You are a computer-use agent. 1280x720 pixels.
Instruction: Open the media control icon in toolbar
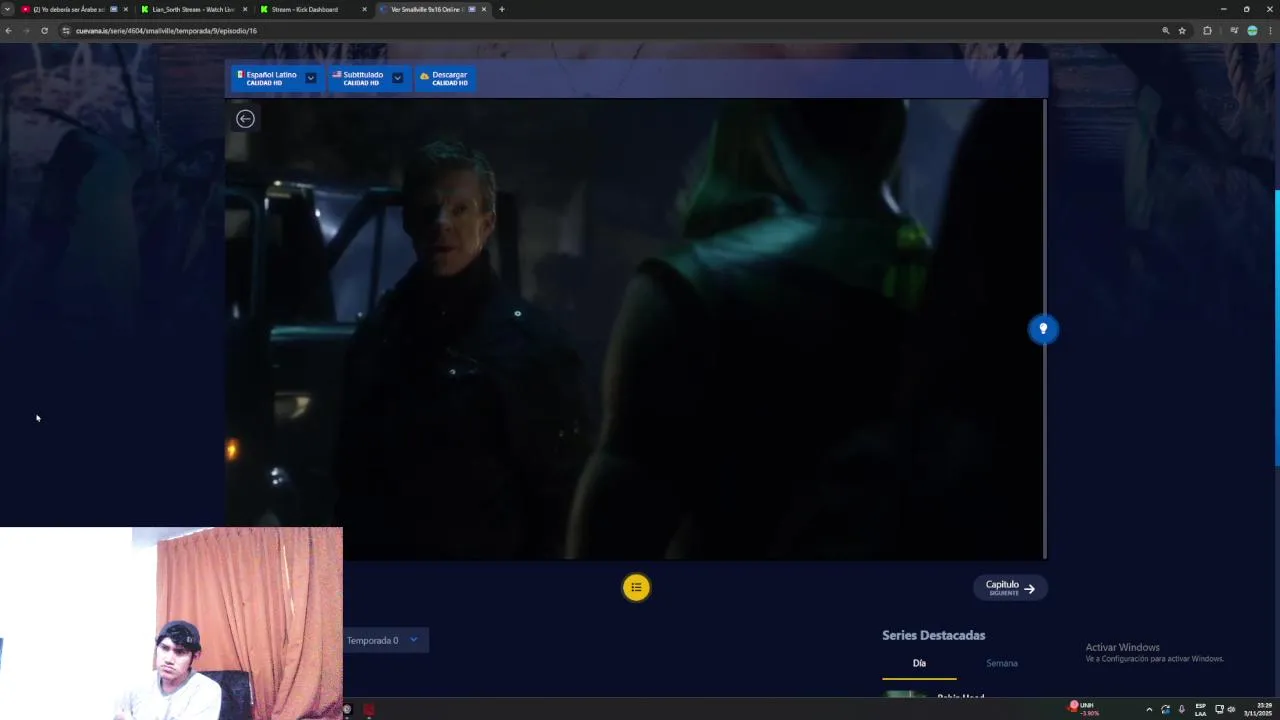coord(1234,31)
